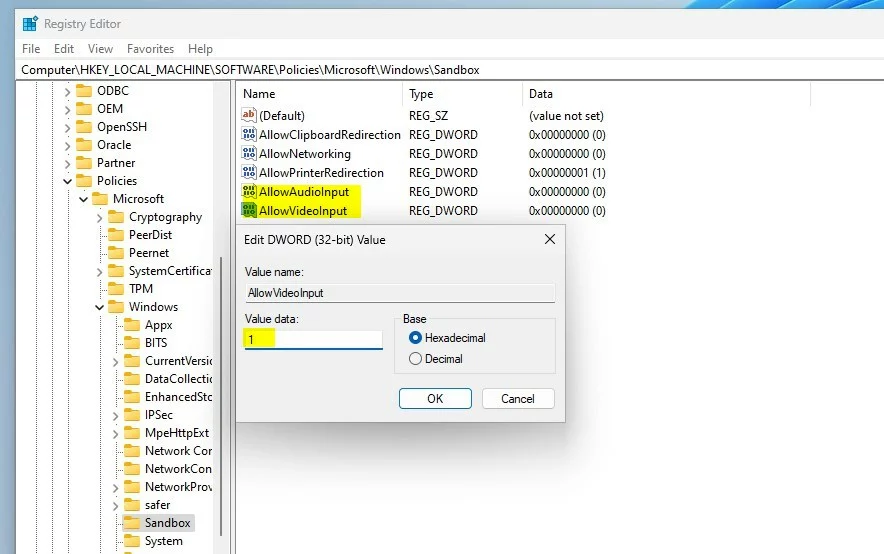
Task: Click the TPM folder icon
Action: pos(116,289)
